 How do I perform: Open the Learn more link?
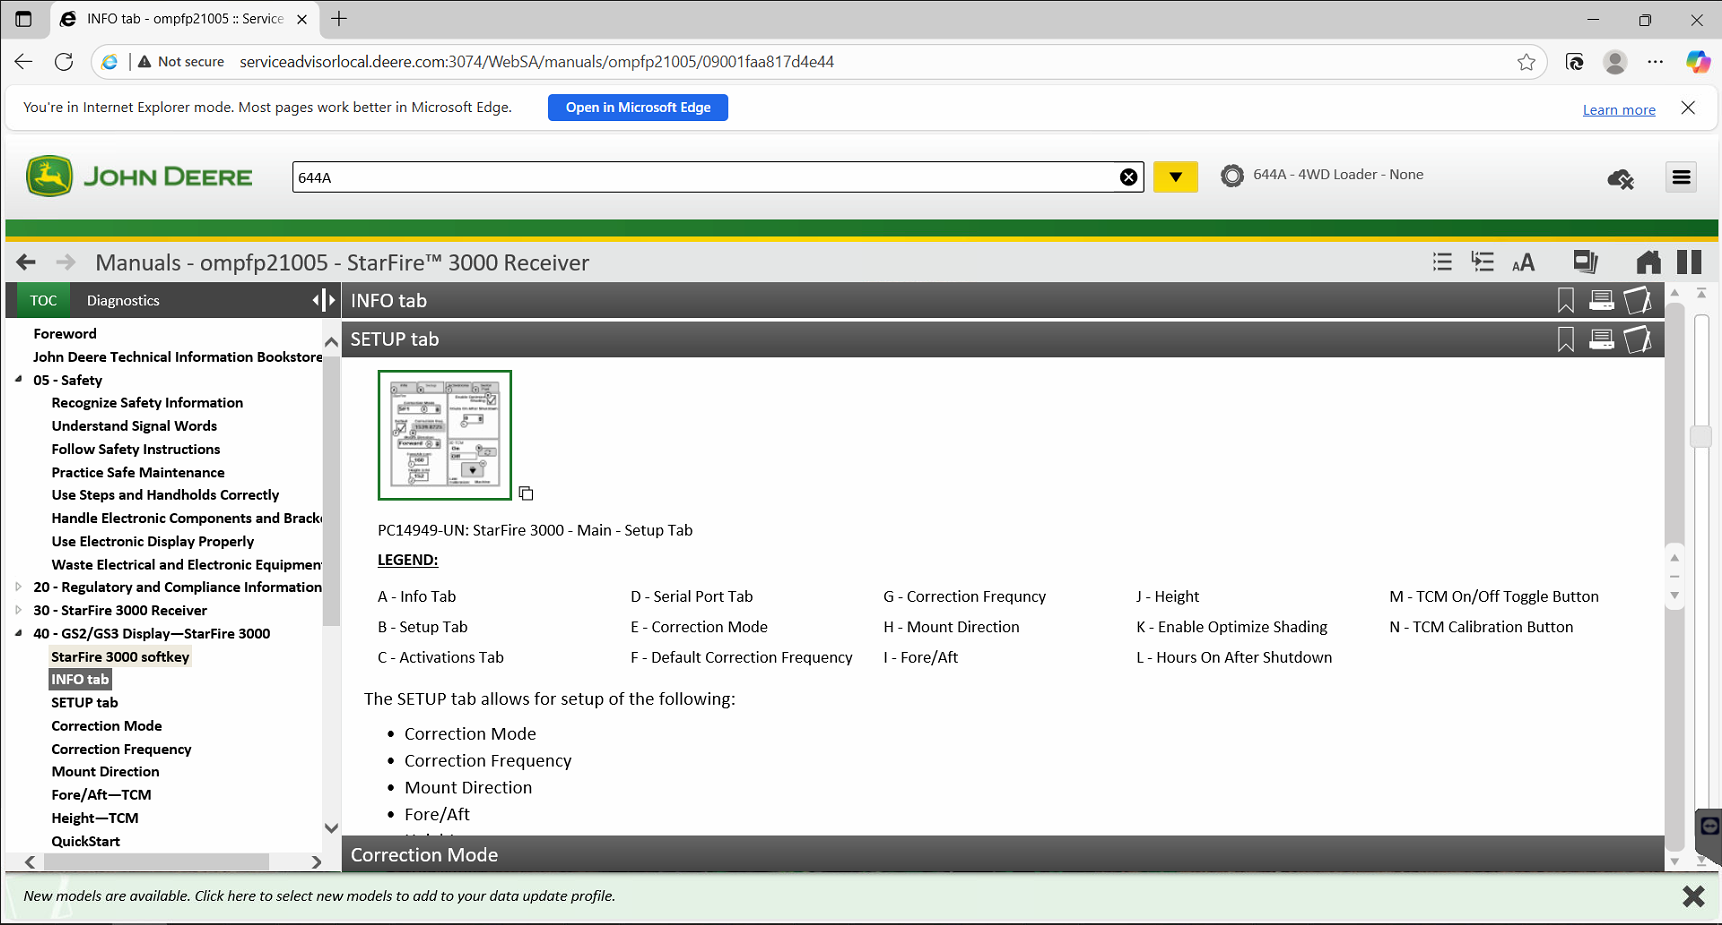1618,110
